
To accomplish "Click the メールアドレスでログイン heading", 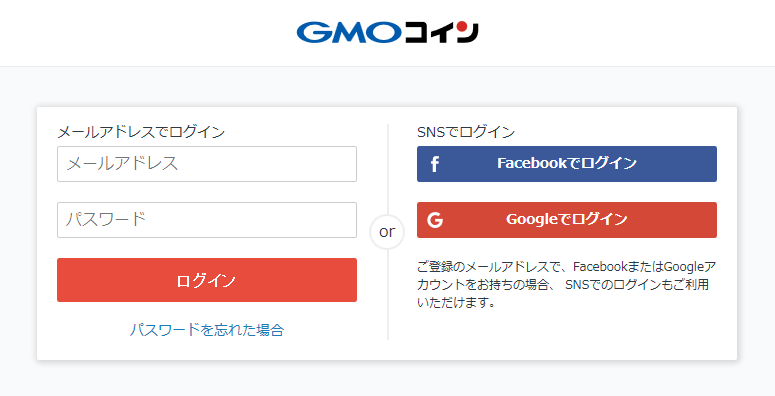I will (141, 132).
